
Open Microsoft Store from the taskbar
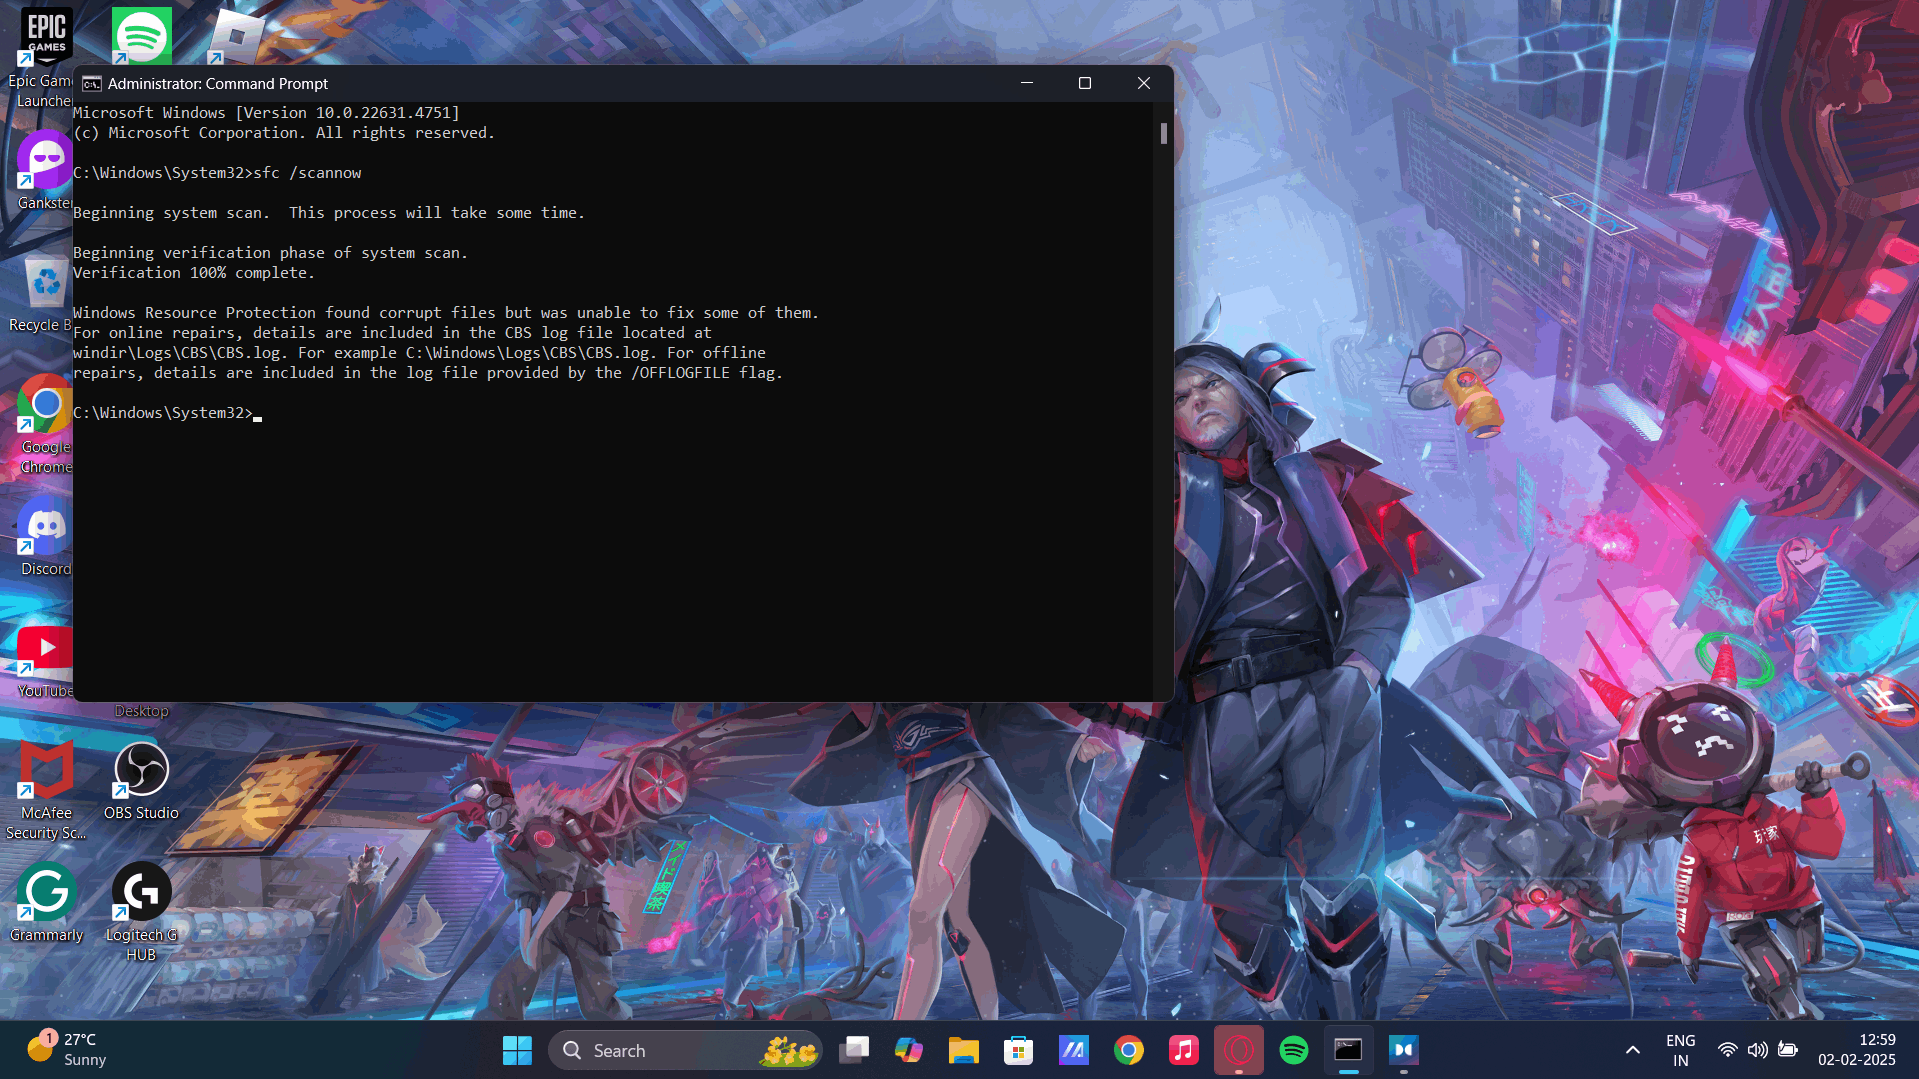point(1019,1050)
